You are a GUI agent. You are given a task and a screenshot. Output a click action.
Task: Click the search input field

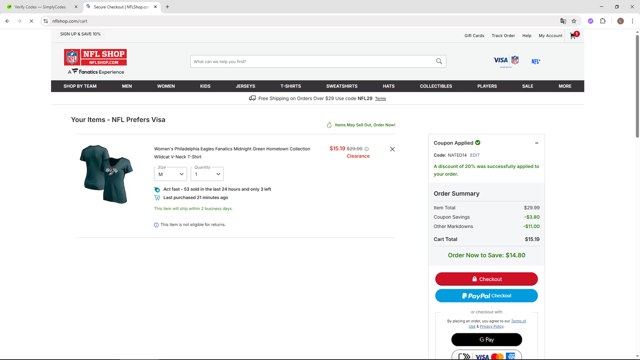pyautogui.click(x=312, y=62)
